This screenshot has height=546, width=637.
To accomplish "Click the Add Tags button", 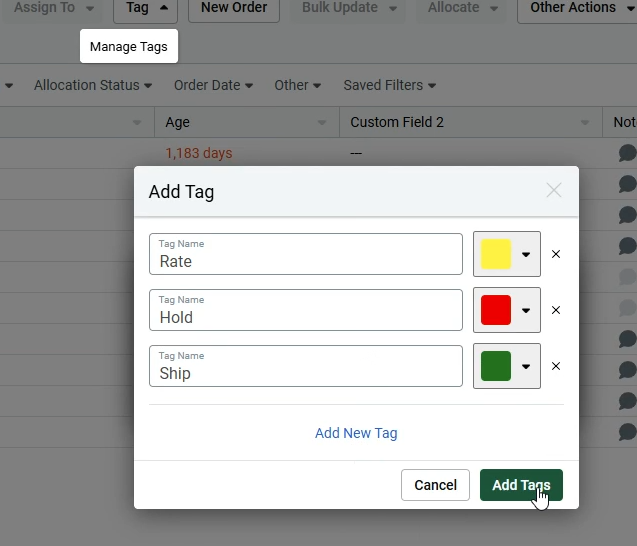I will pos(521,485).
